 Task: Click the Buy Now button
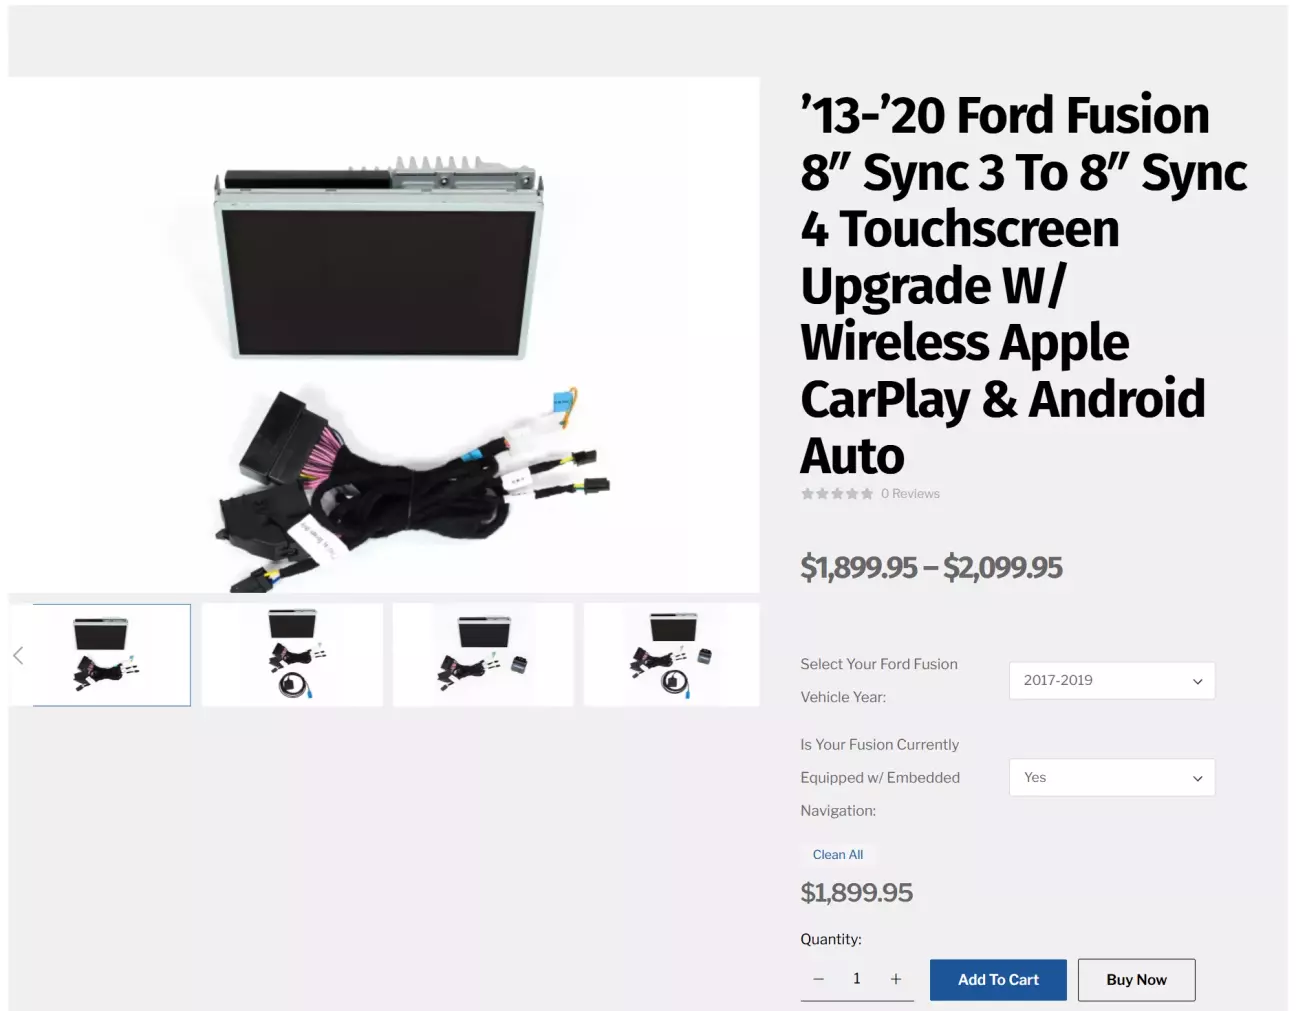1136,980
